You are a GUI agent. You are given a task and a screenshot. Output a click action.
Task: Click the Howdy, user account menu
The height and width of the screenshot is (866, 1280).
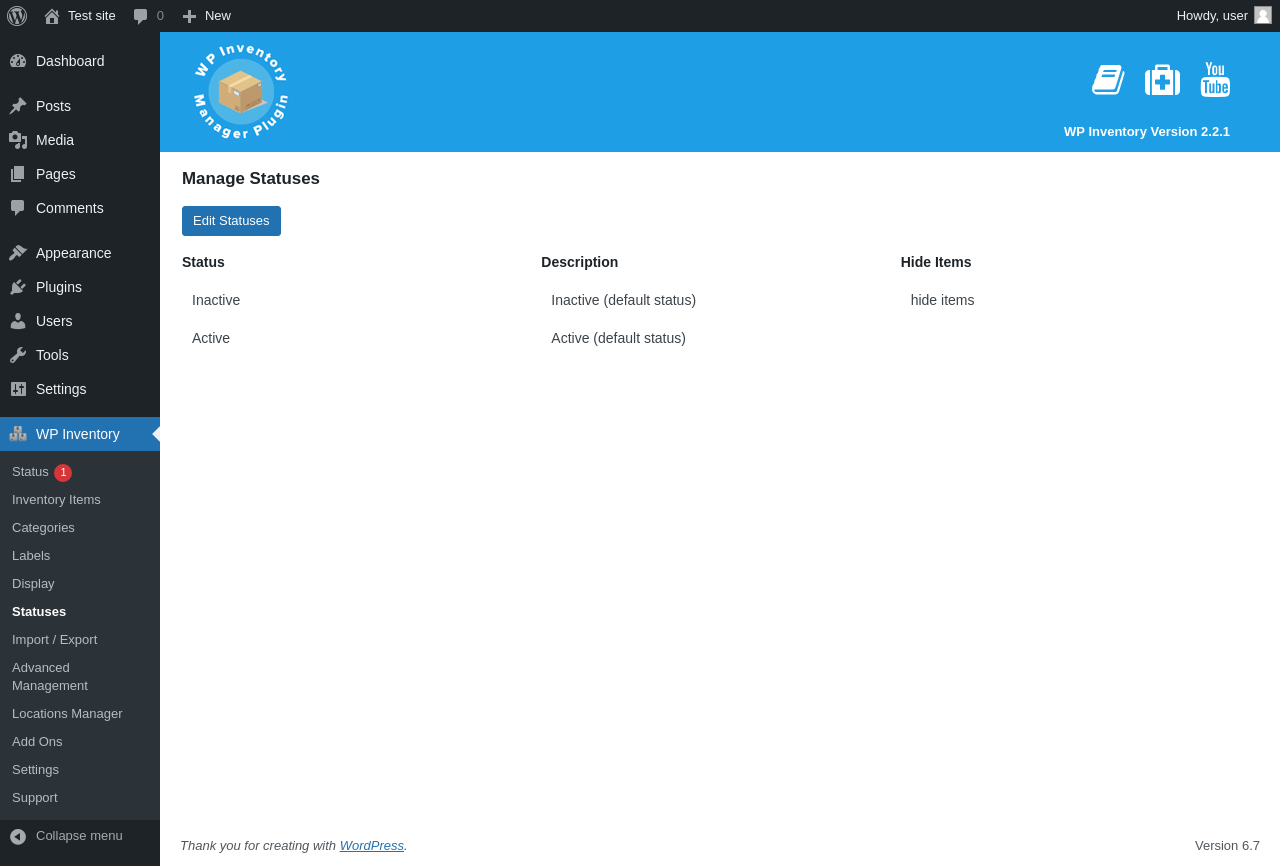point(1224,16)
